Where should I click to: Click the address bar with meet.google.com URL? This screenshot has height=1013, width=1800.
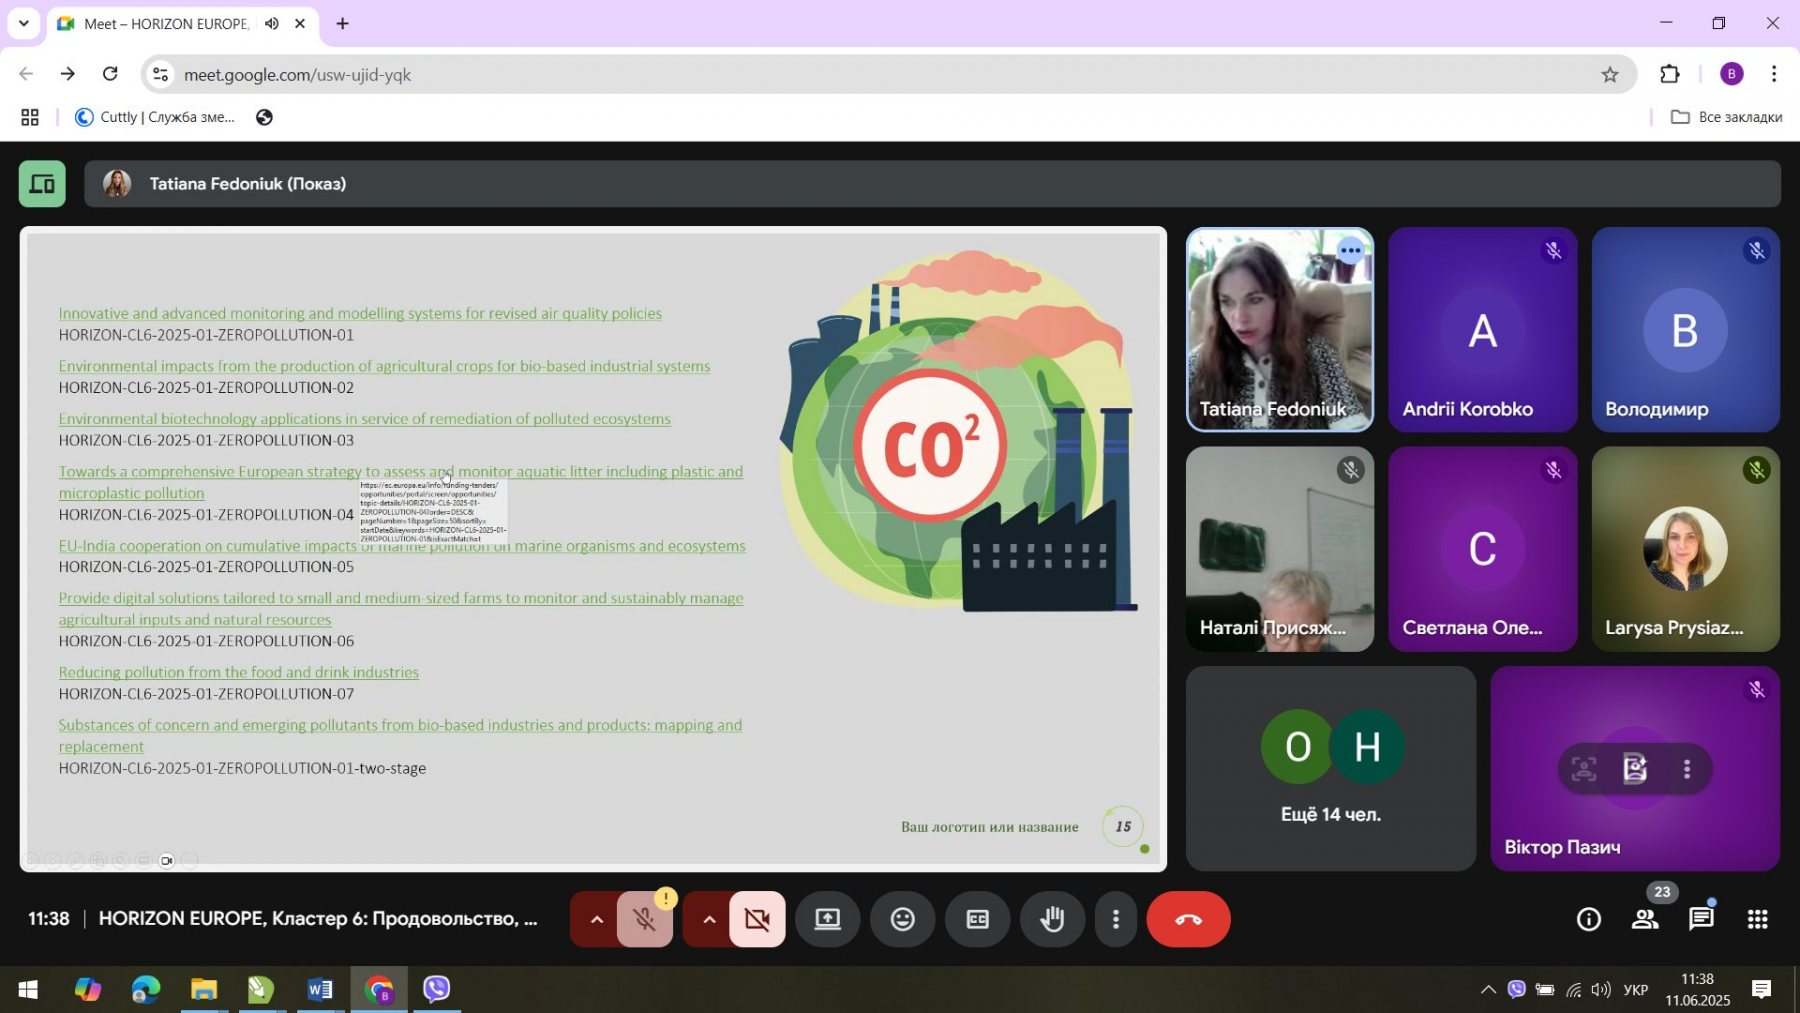[x=888, y=75]
